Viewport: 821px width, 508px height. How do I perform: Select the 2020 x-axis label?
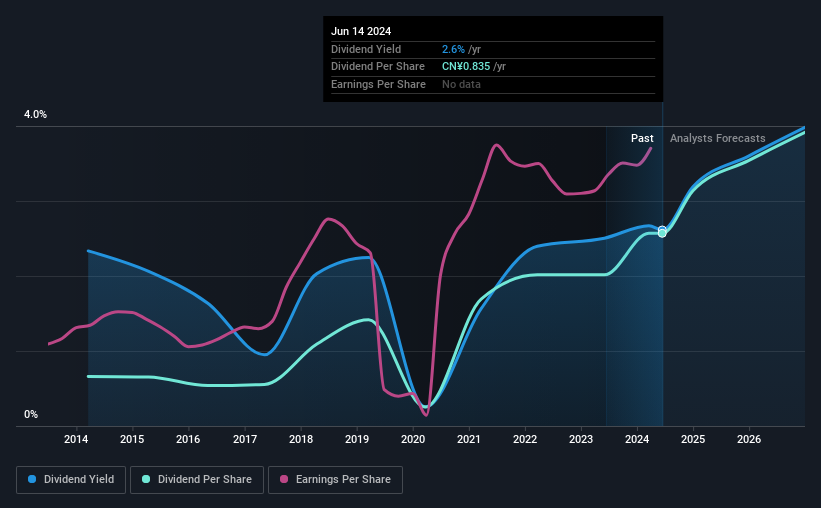click(x=413, y=439)
